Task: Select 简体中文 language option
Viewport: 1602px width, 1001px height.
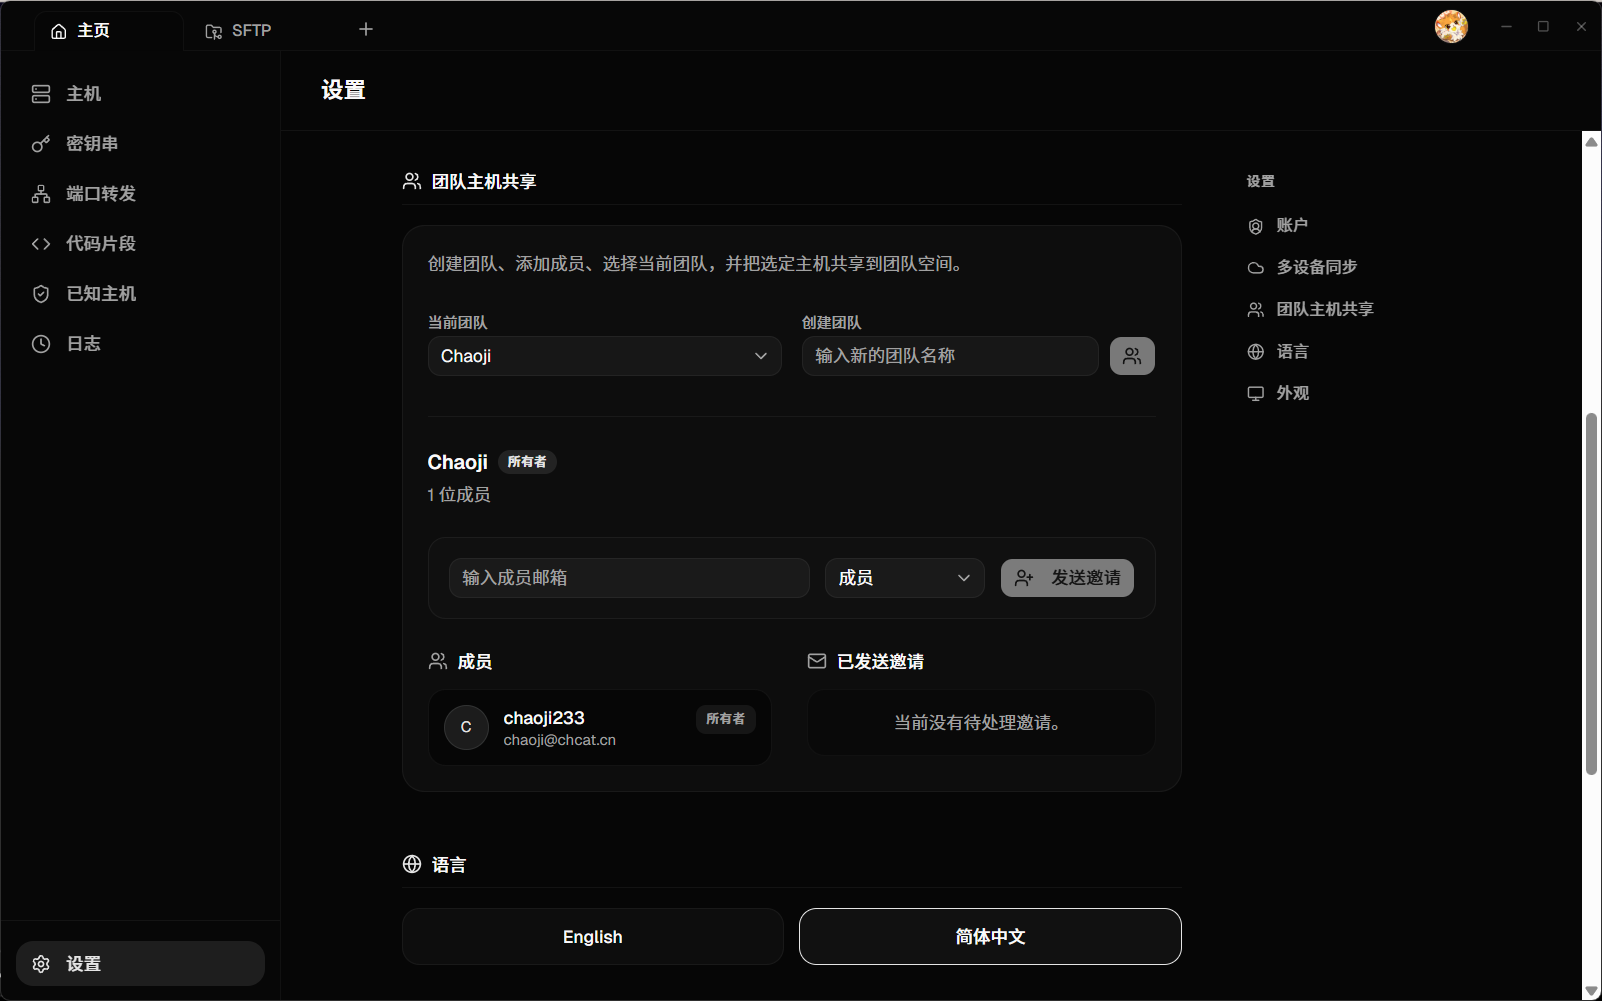Action: pyautogui.click(x=990, y=937)
